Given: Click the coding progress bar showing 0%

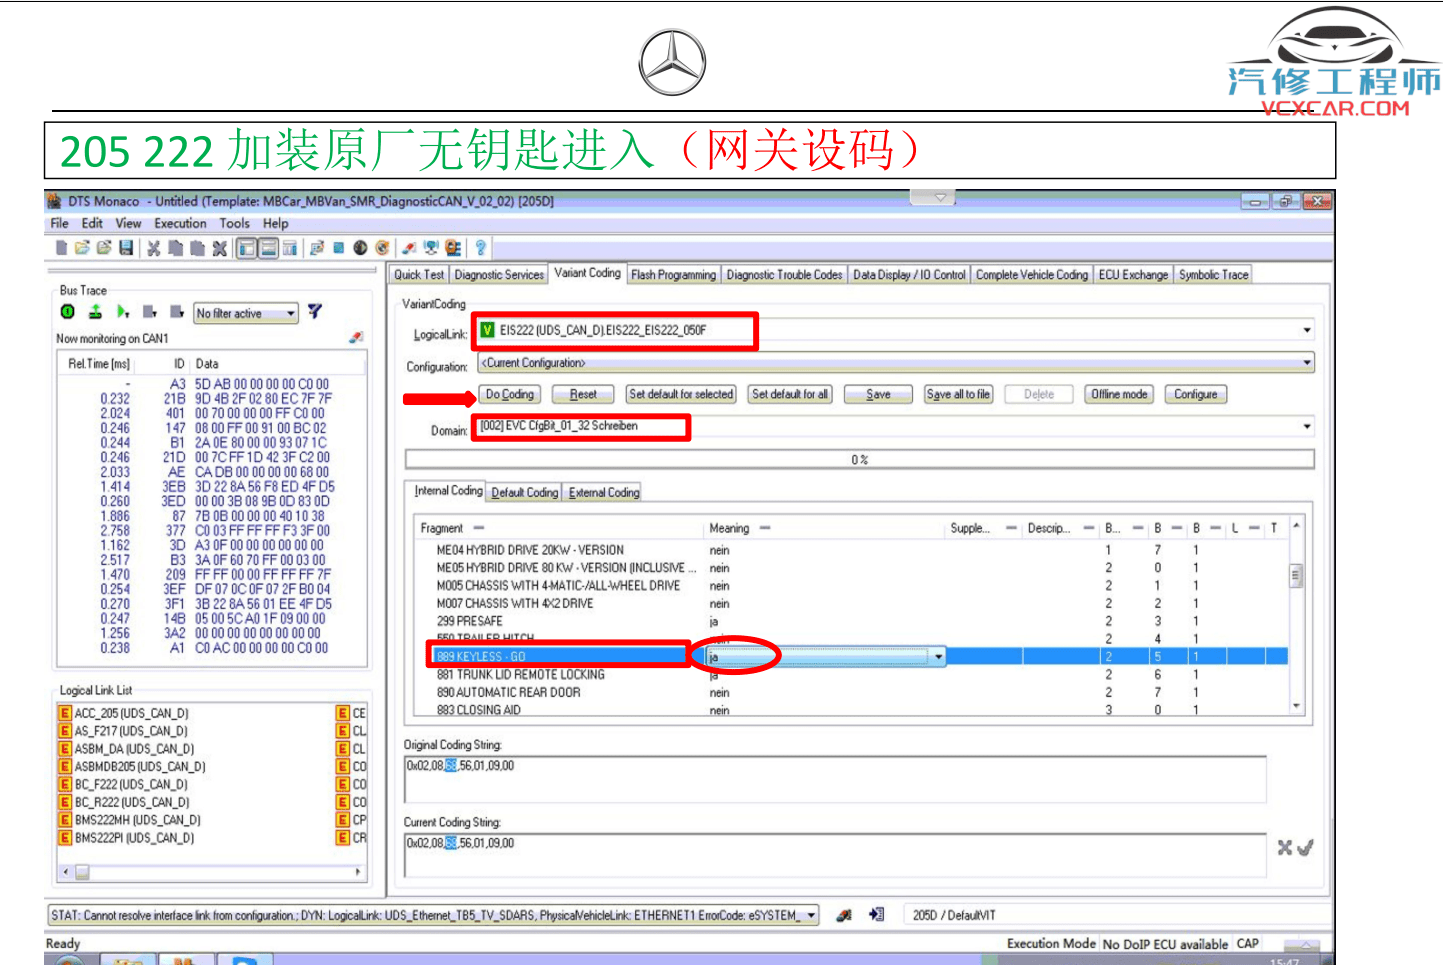Looking at the screenshot, I should [x=860, y=459].
